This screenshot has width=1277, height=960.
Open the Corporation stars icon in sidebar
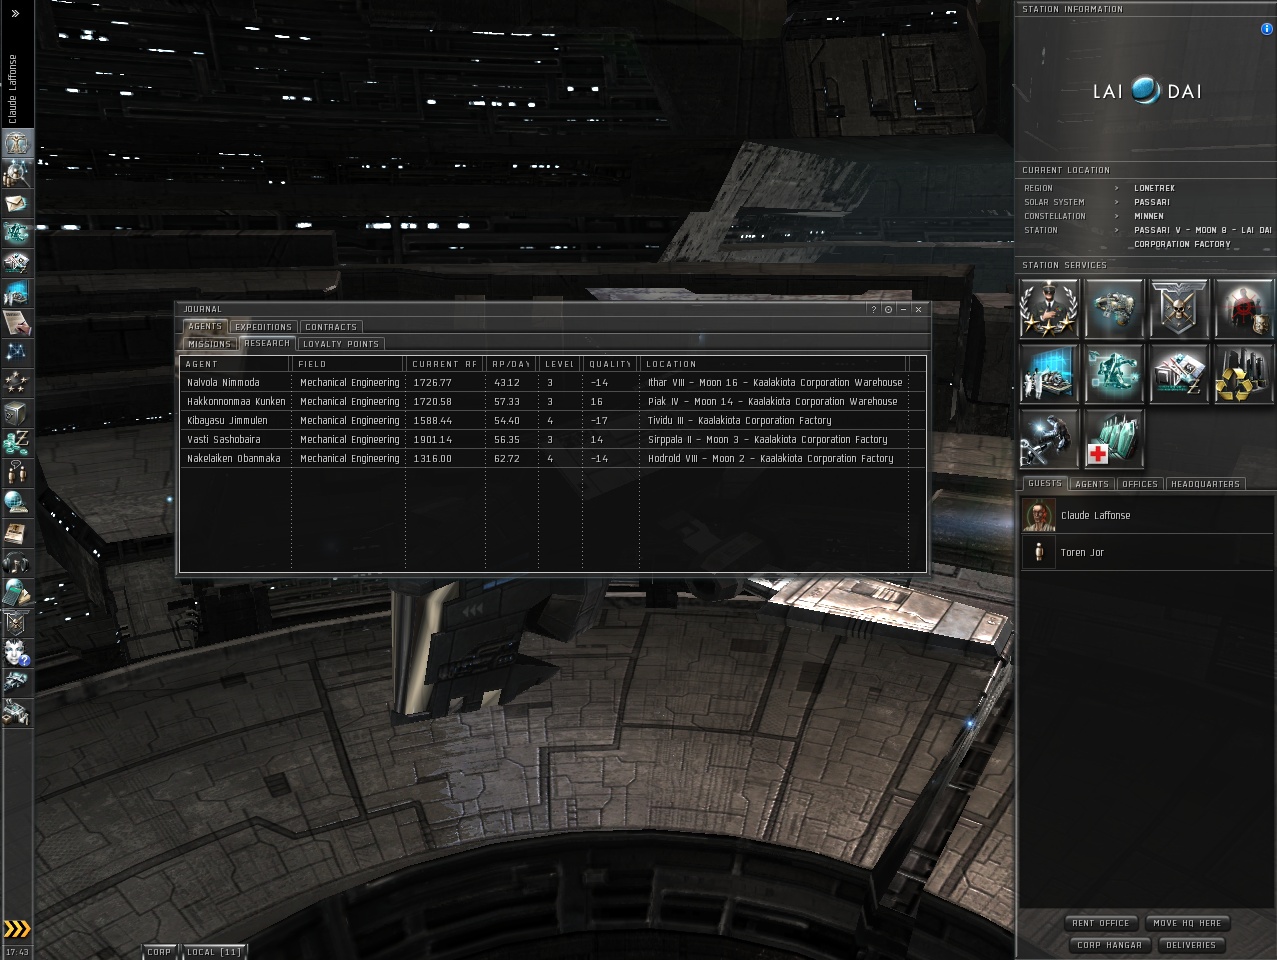tap(17, 383)
